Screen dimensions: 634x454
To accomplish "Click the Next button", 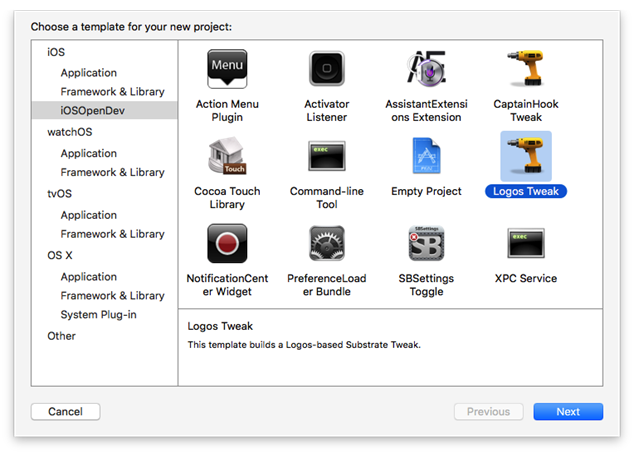I will click(x=568, y=412).
